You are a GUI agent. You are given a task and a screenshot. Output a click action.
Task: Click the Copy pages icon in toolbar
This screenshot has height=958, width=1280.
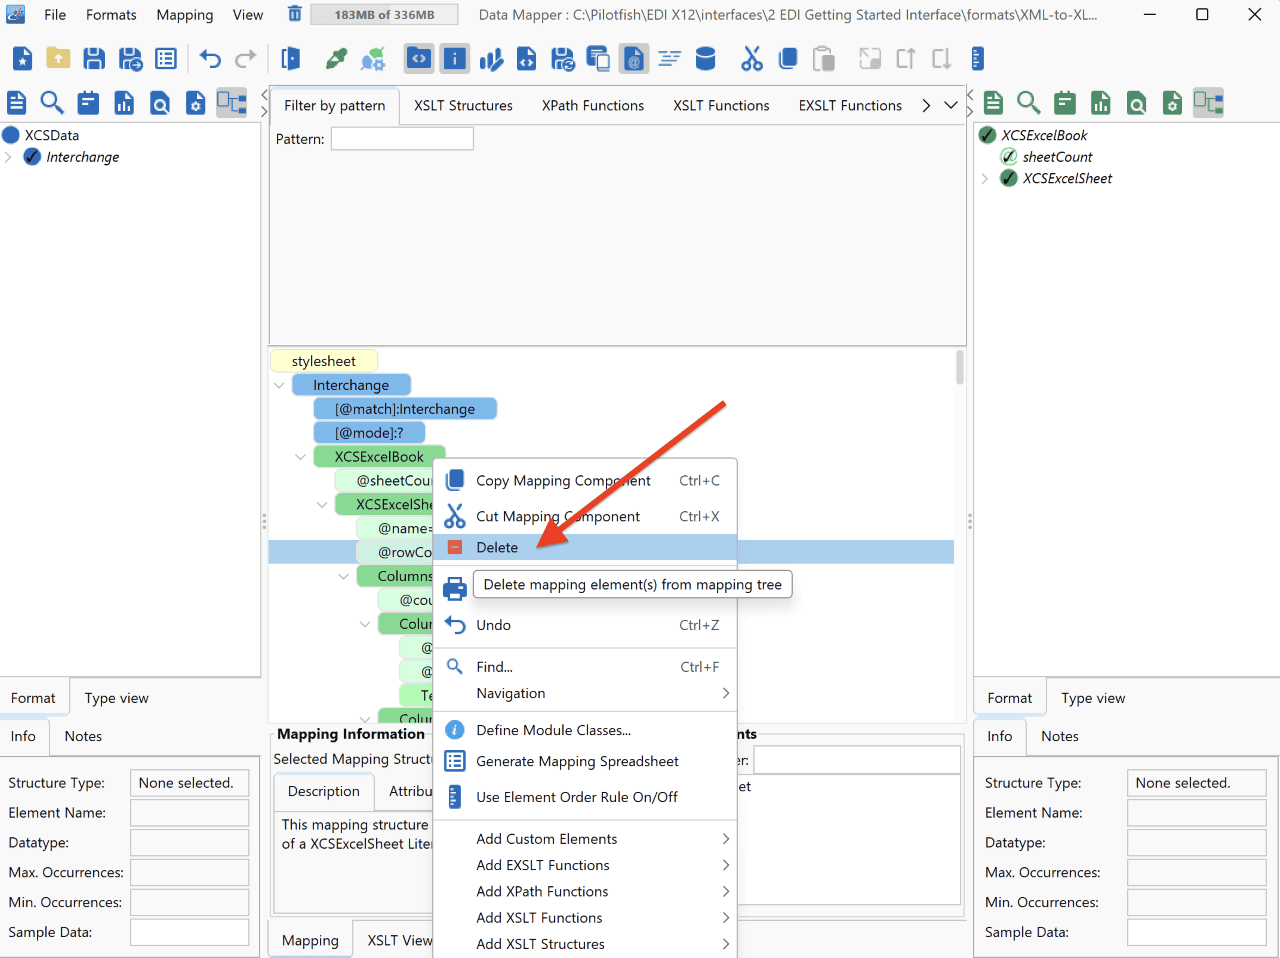coord(788,59)
